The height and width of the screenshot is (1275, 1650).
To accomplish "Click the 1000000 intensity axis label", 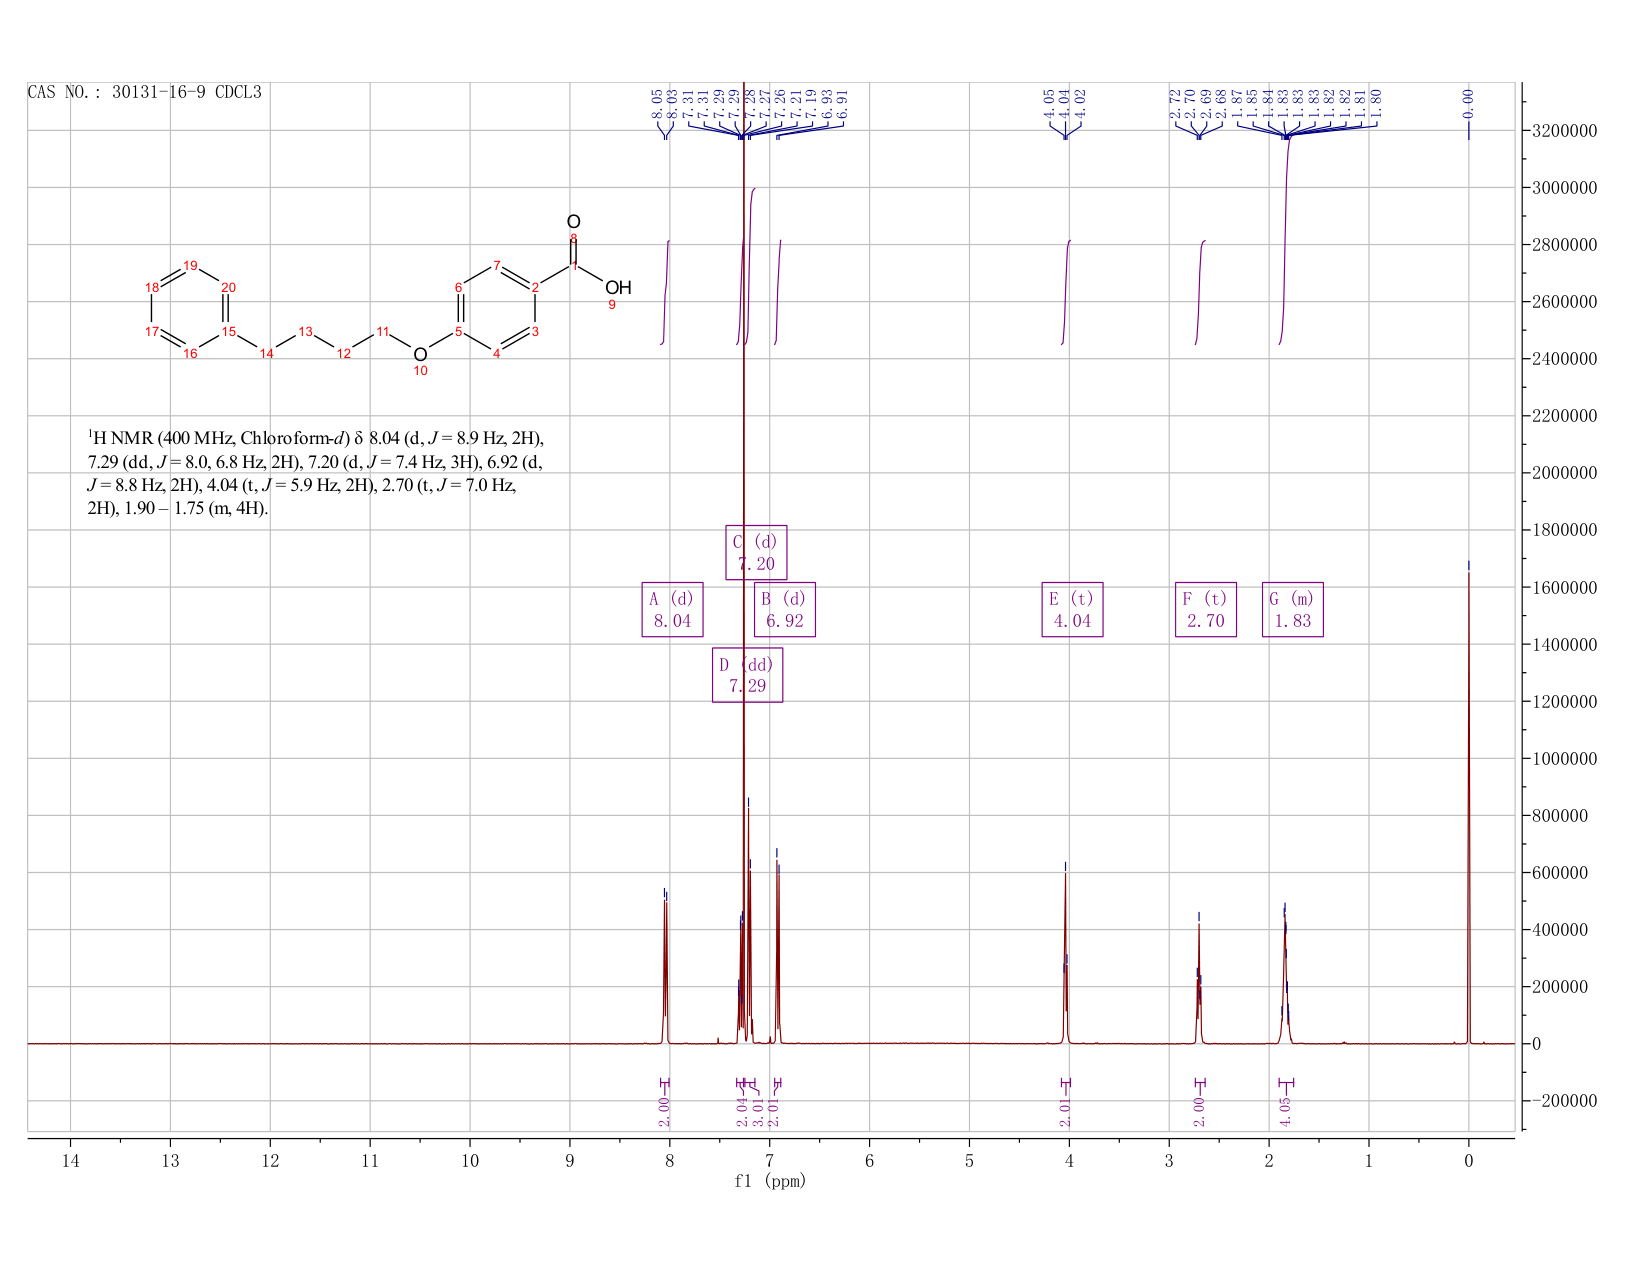I will click(x=1563, y=759).
